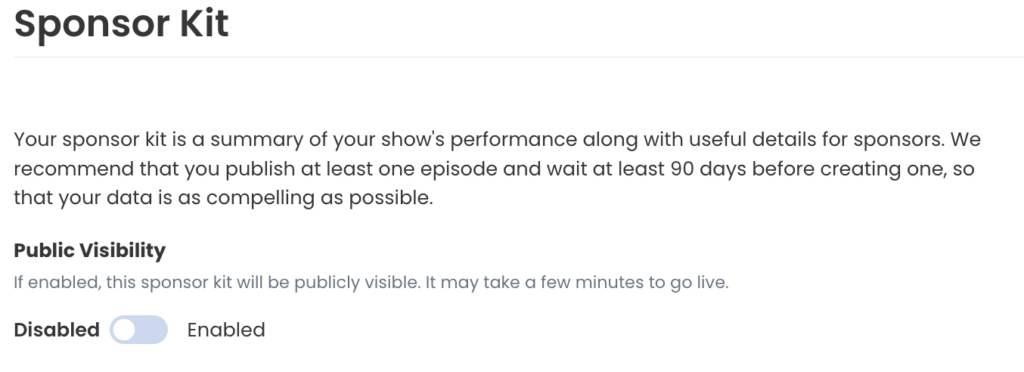Click "compelling as possible" at the paragraph end

coord(320,198)
